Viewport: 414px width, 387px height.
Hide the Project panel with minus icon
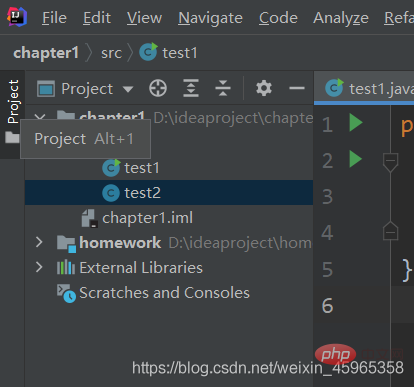(x=297, y=88)
